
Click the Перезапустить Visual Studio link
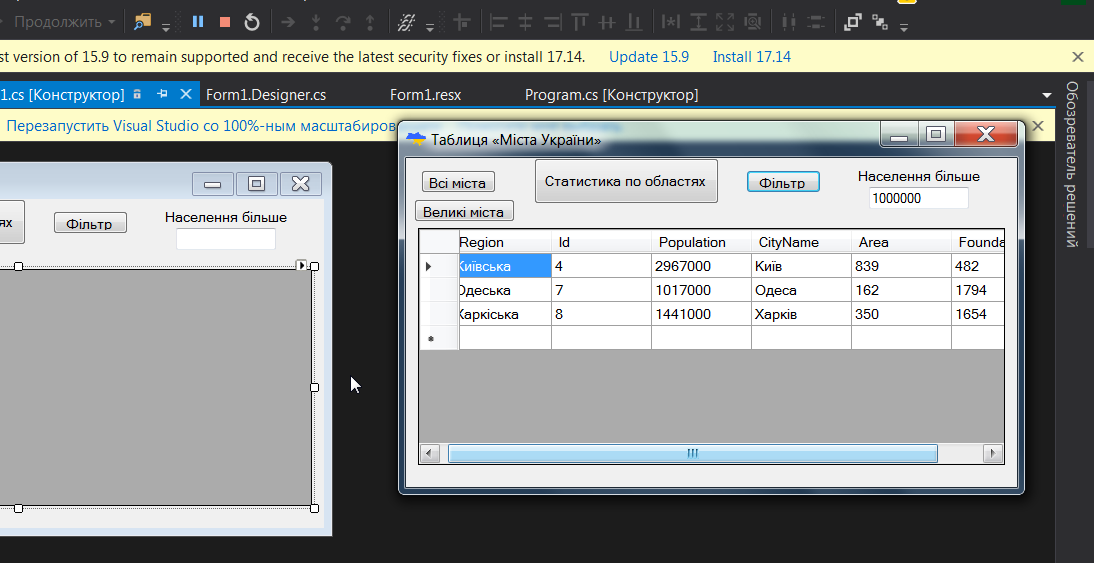(x=198, y=126)
